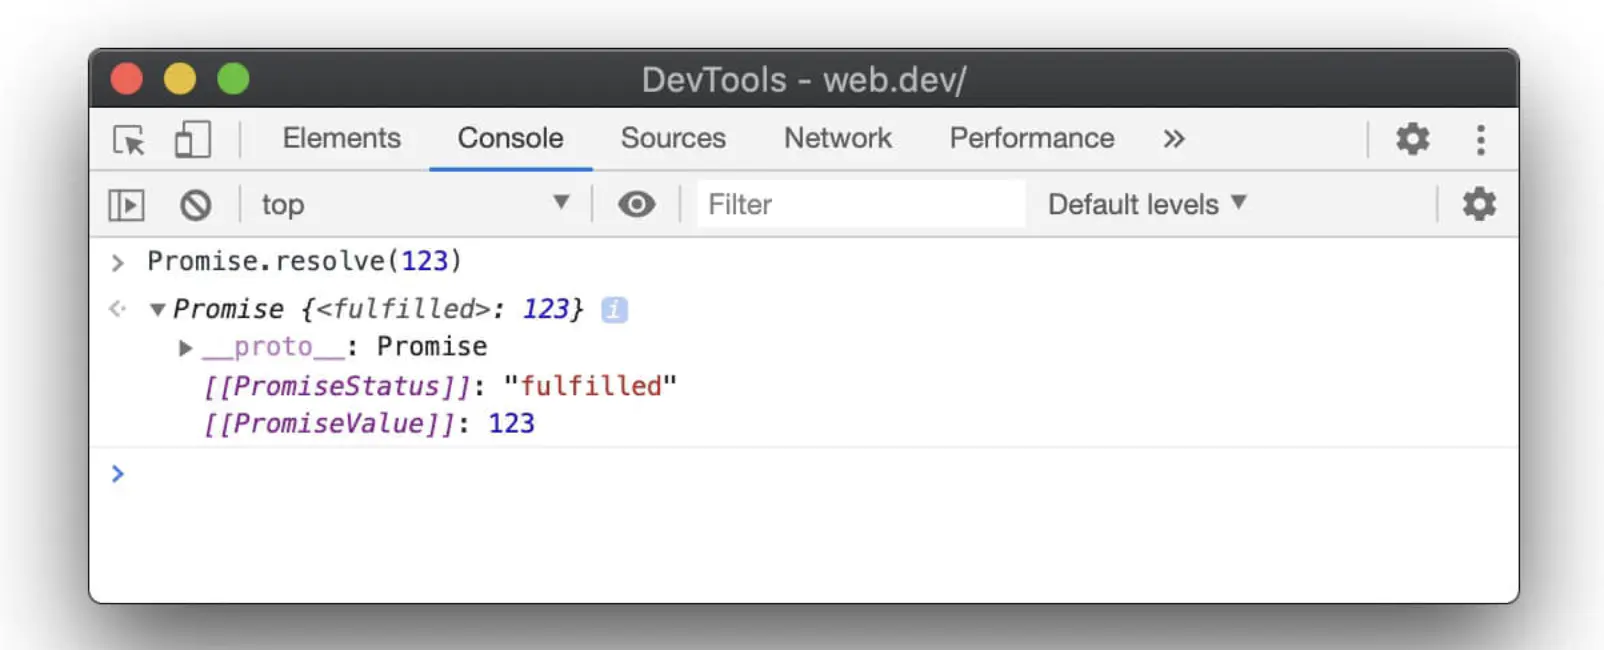Show more tabs with the chevron
This screenshot has height=650, width=1604.
[1173, 139]
